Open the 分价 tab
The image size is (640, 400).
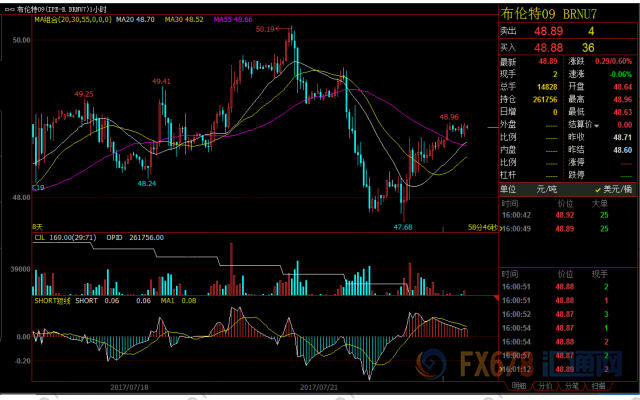coord(545,385)
